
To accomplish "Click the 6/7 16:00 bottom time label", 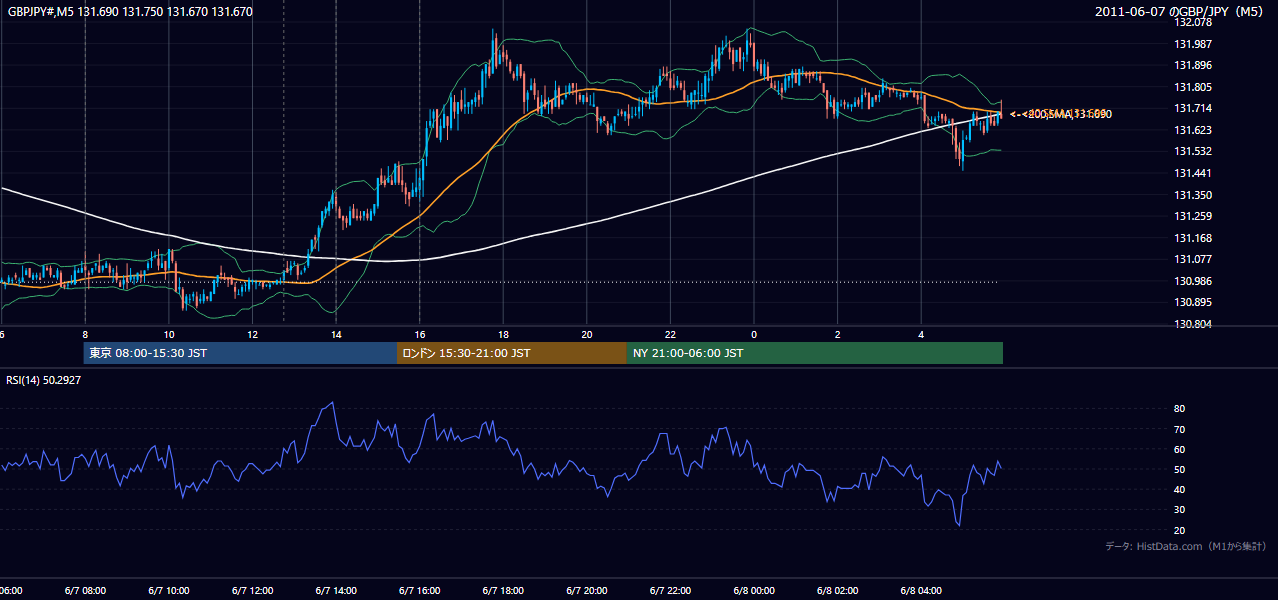I will point(420,591).
